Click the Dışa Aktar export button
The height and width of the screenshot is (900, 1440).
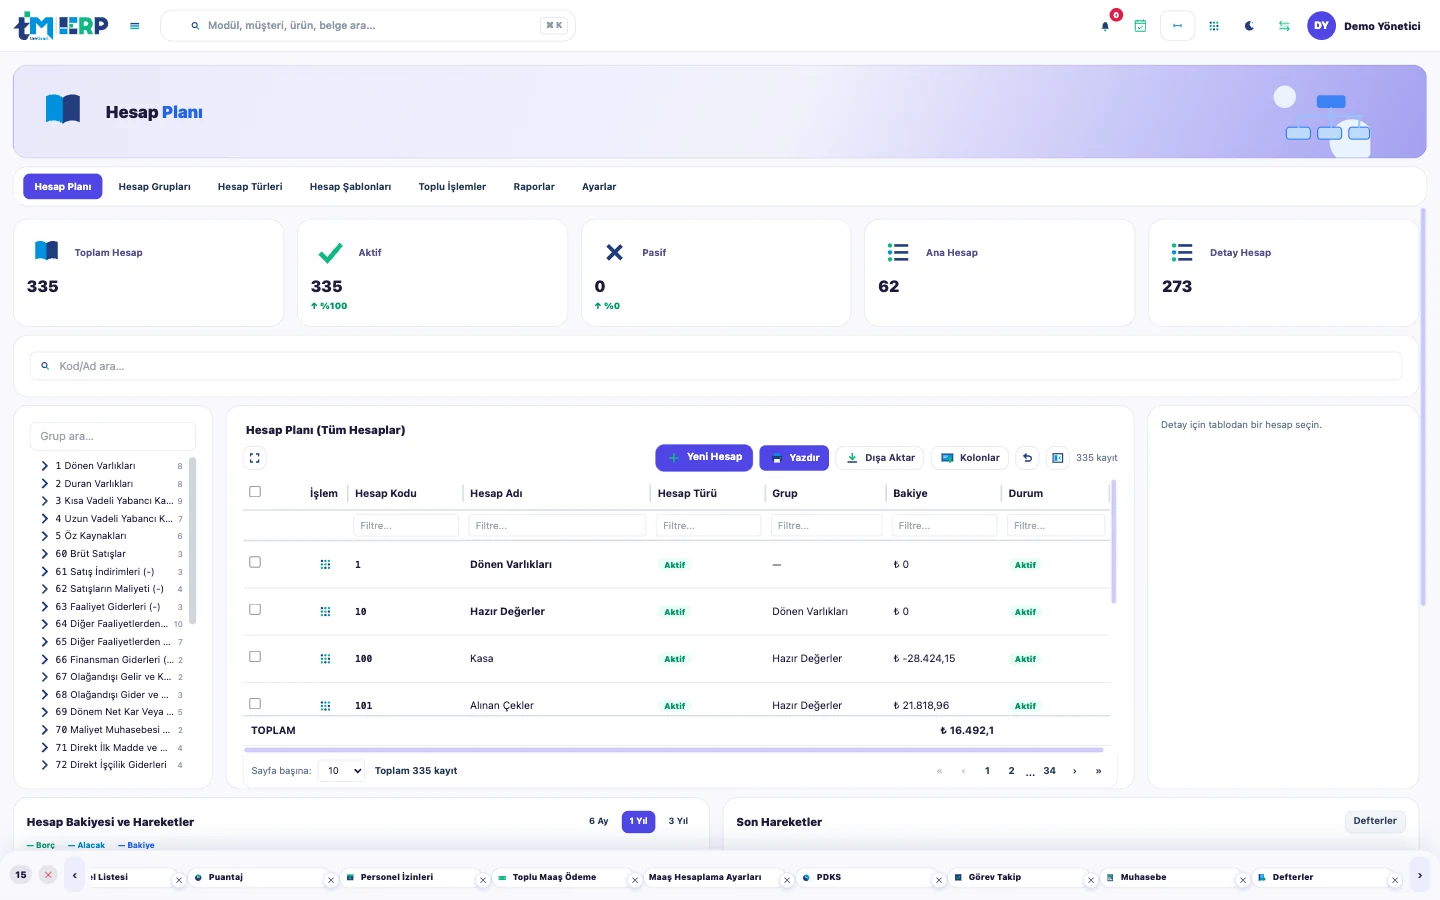coord(880,458)
